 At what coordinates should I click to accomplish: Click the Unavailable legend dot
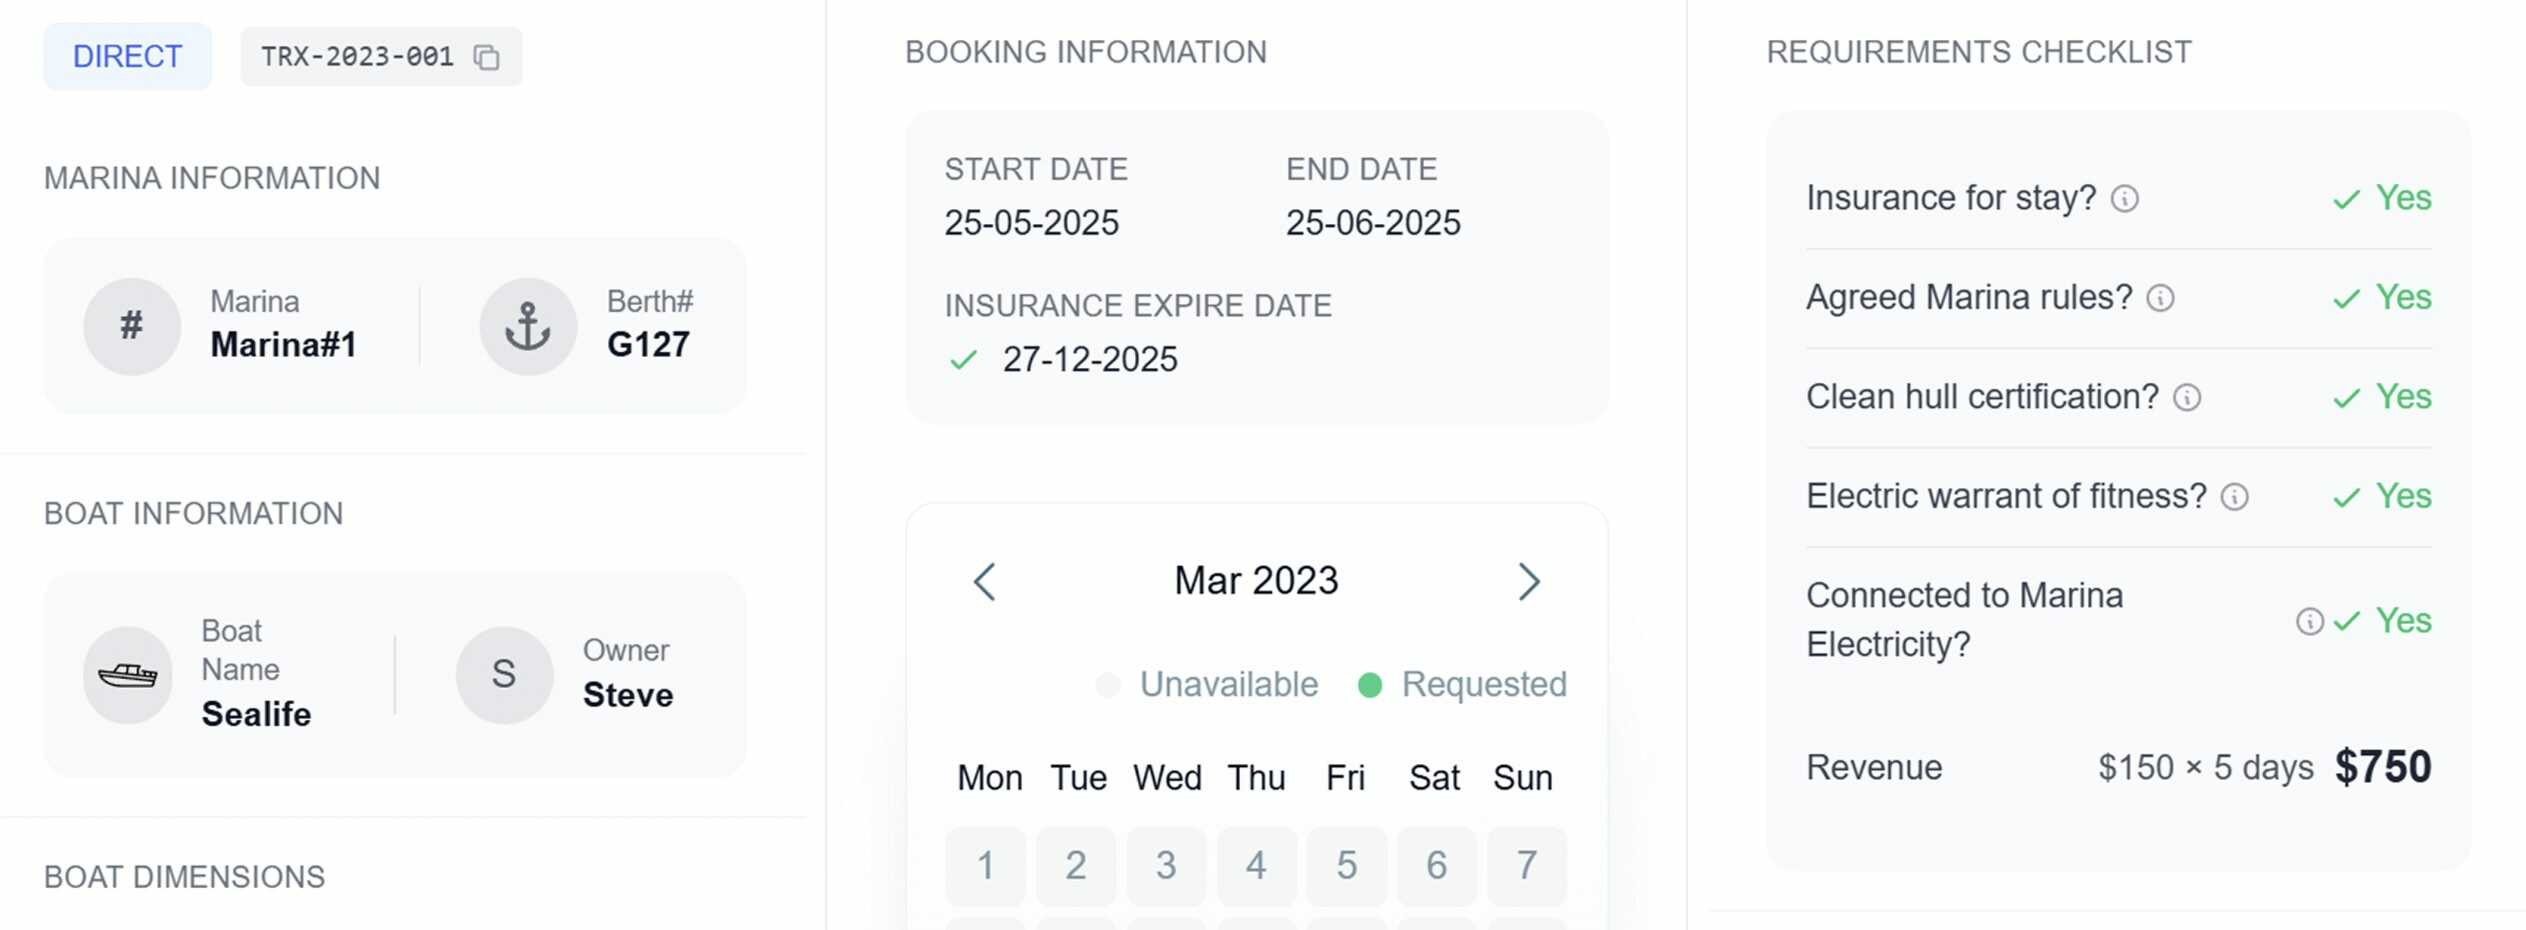[x=1108, y=685]
